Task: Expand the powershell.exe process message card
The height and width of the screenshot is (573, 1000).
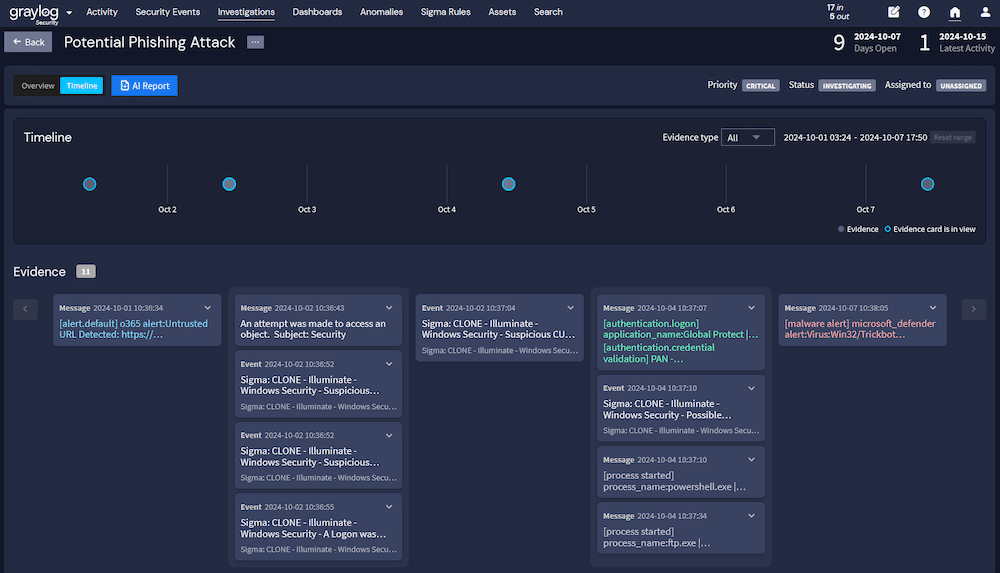Action: coord(751,459)
